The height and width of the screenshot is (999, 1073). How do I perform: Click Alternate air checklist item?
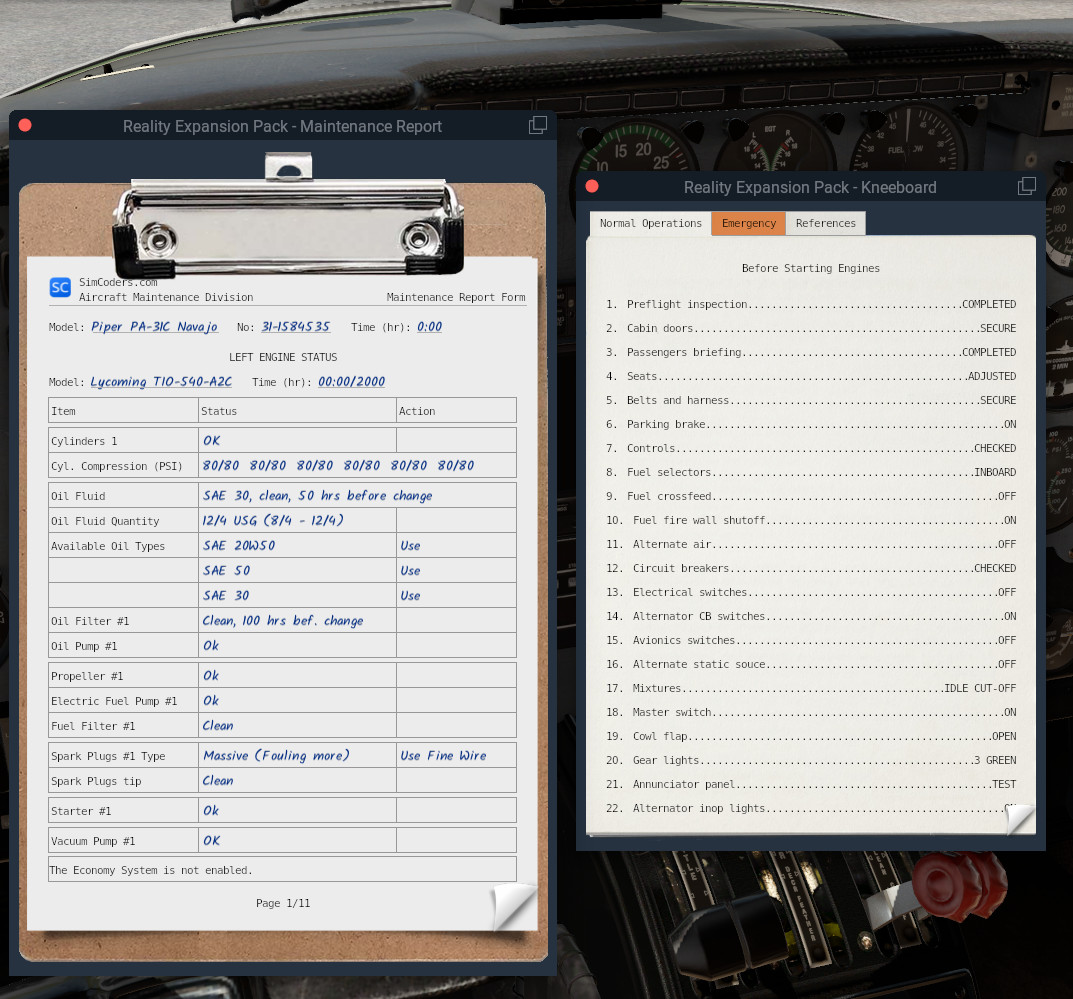pyautogui.click(x=811, y=544)
